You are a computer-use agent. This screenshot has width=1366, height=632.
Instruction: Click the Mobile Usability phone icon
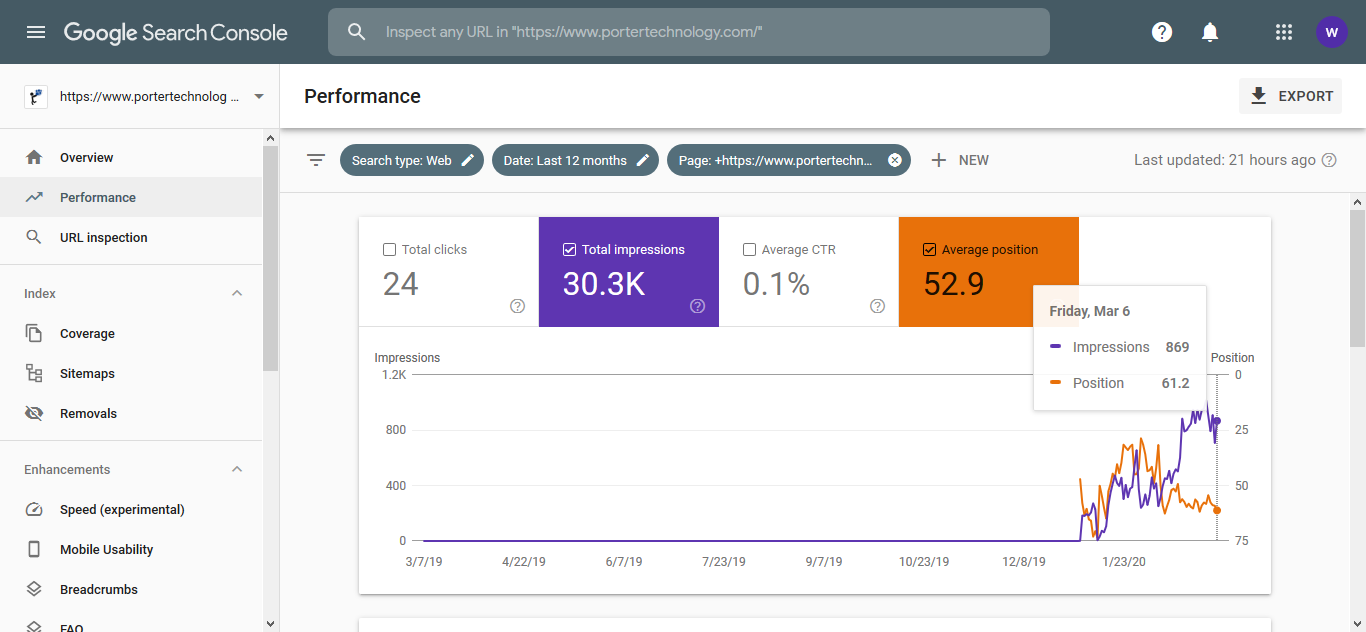[34, 549]
